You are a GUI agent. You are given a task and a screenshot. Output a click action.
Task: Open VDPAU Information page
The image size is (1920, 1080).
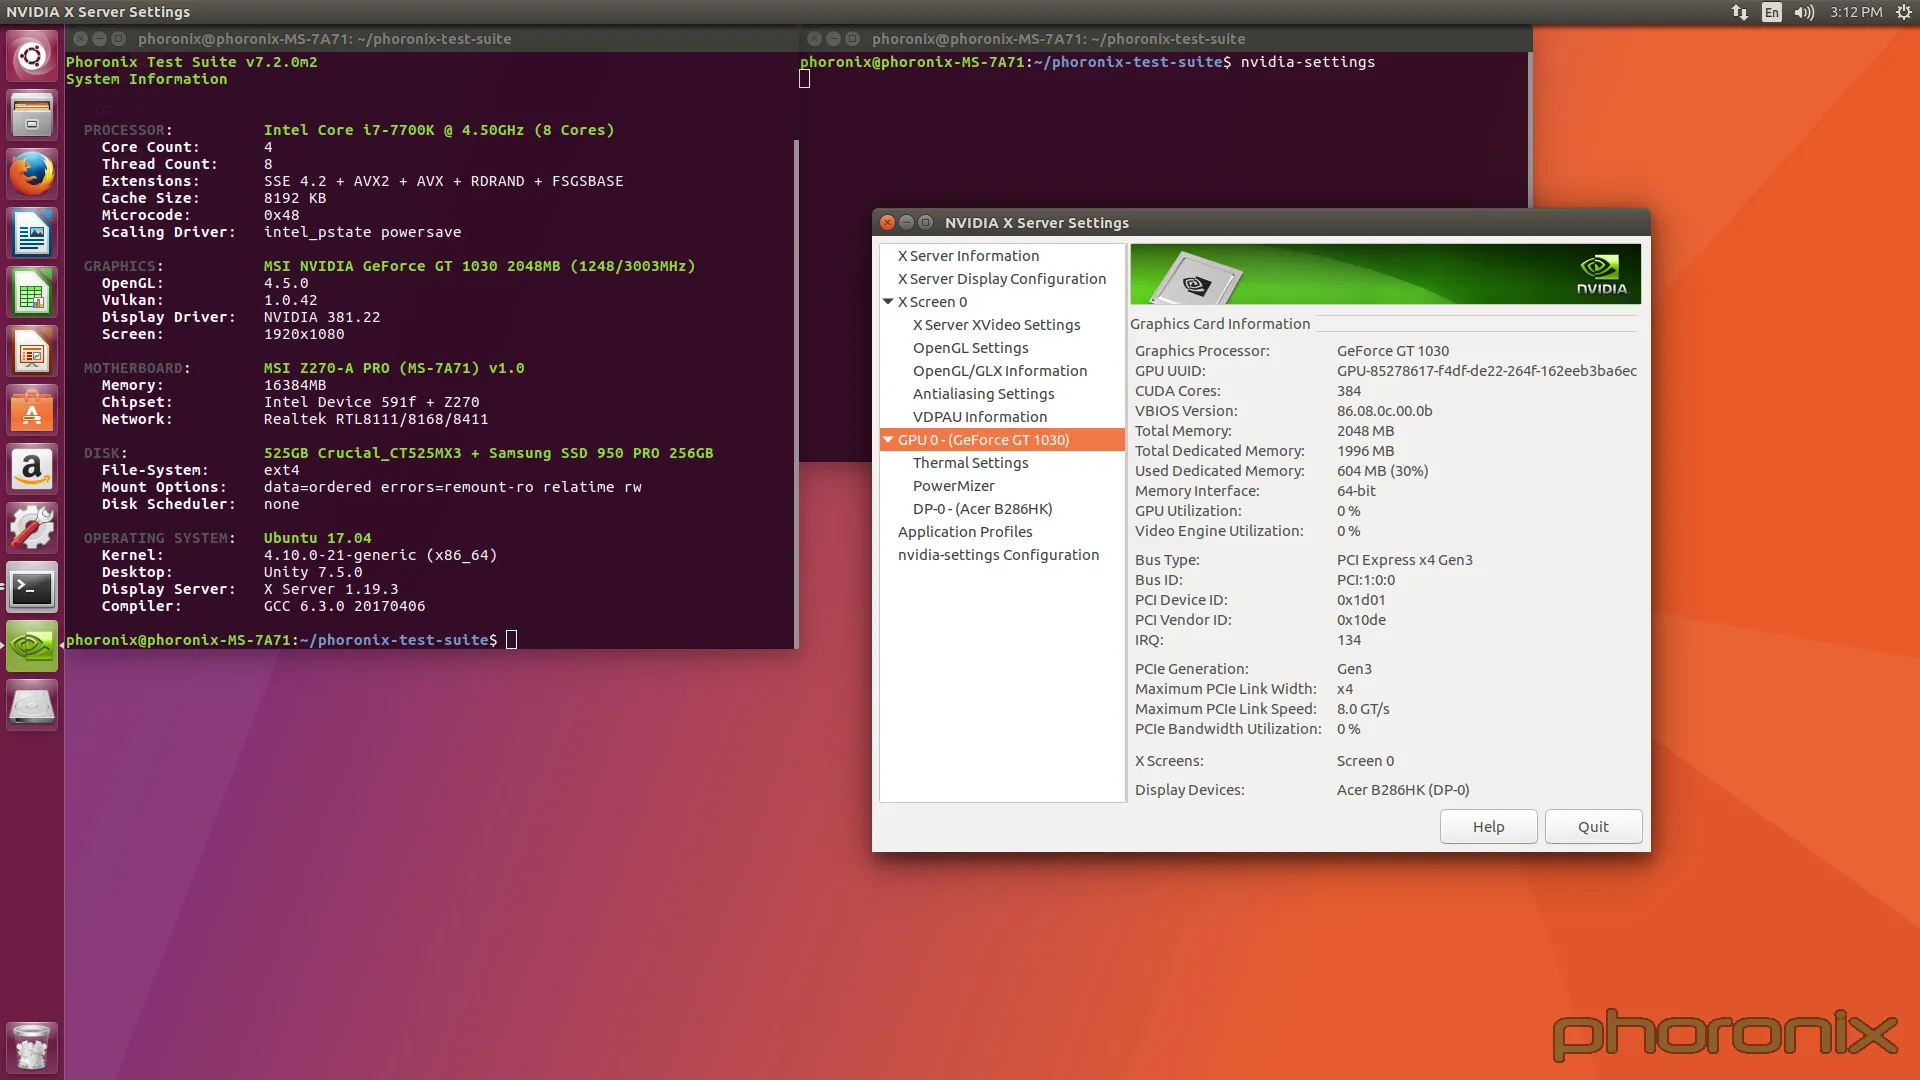[x=980, y=417]
